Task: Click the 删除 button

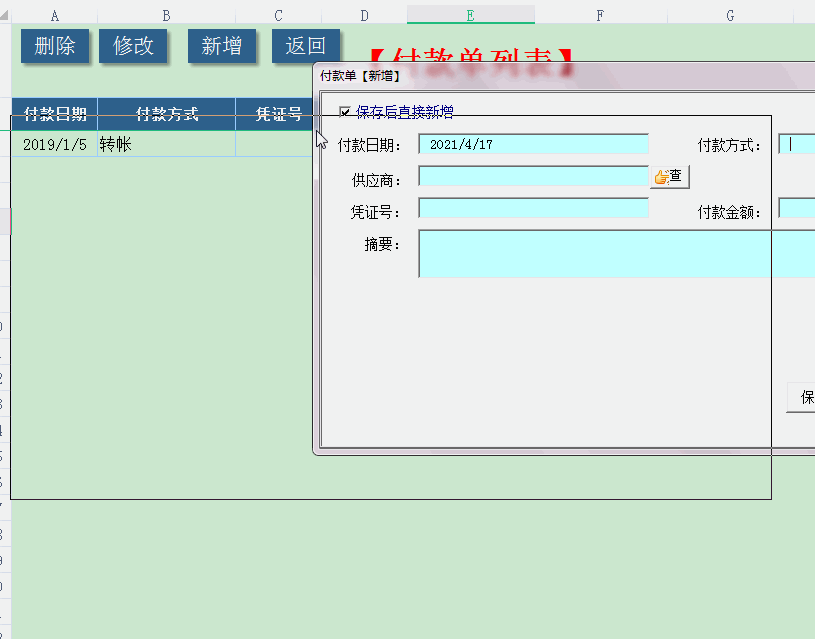Action: tap(55, 46)
